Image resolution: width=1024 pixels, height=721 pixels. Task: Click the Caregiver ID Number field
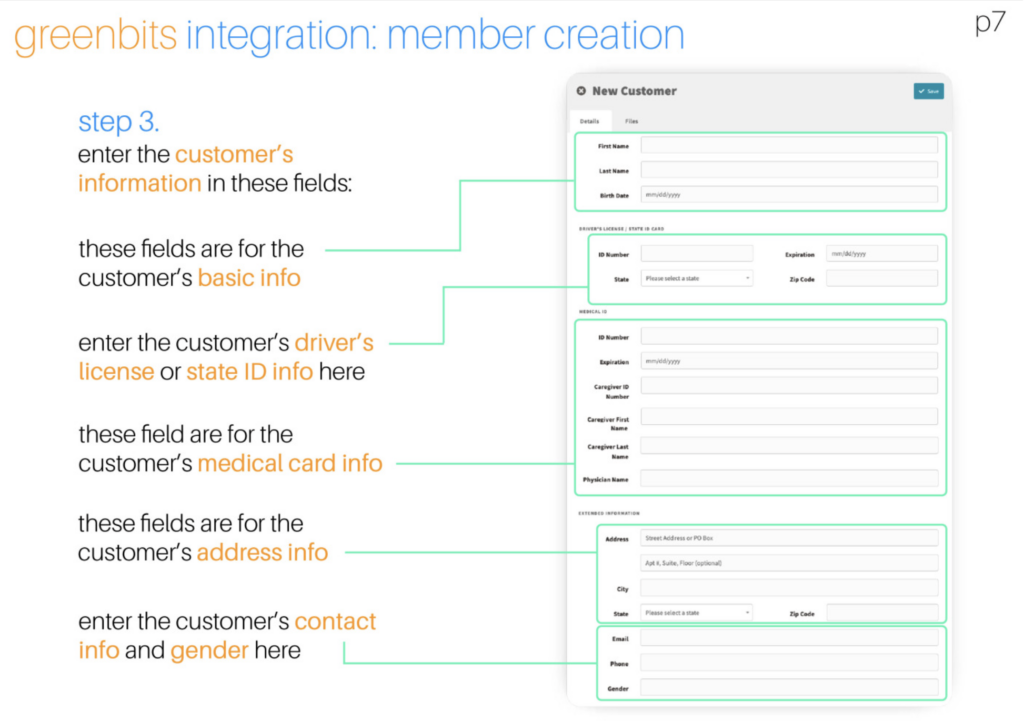[x=789, y=386]
